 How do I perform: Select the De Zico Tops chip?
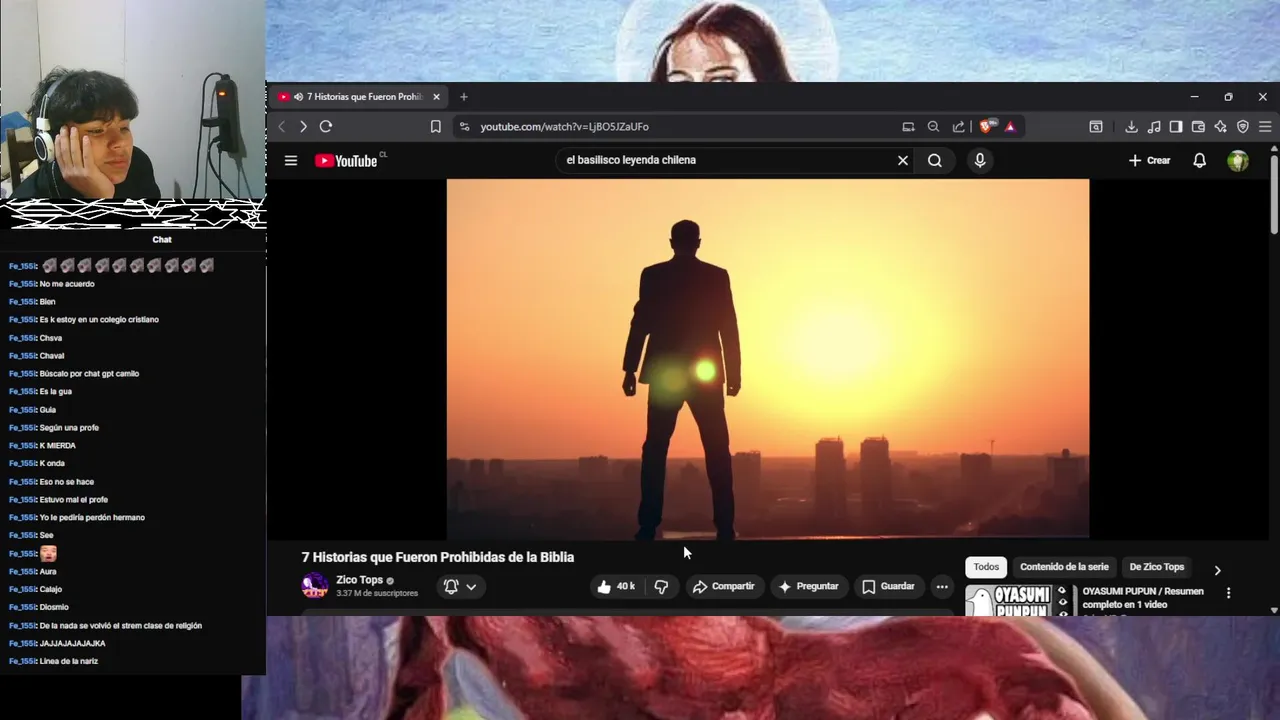click(x=1156, y=567)
